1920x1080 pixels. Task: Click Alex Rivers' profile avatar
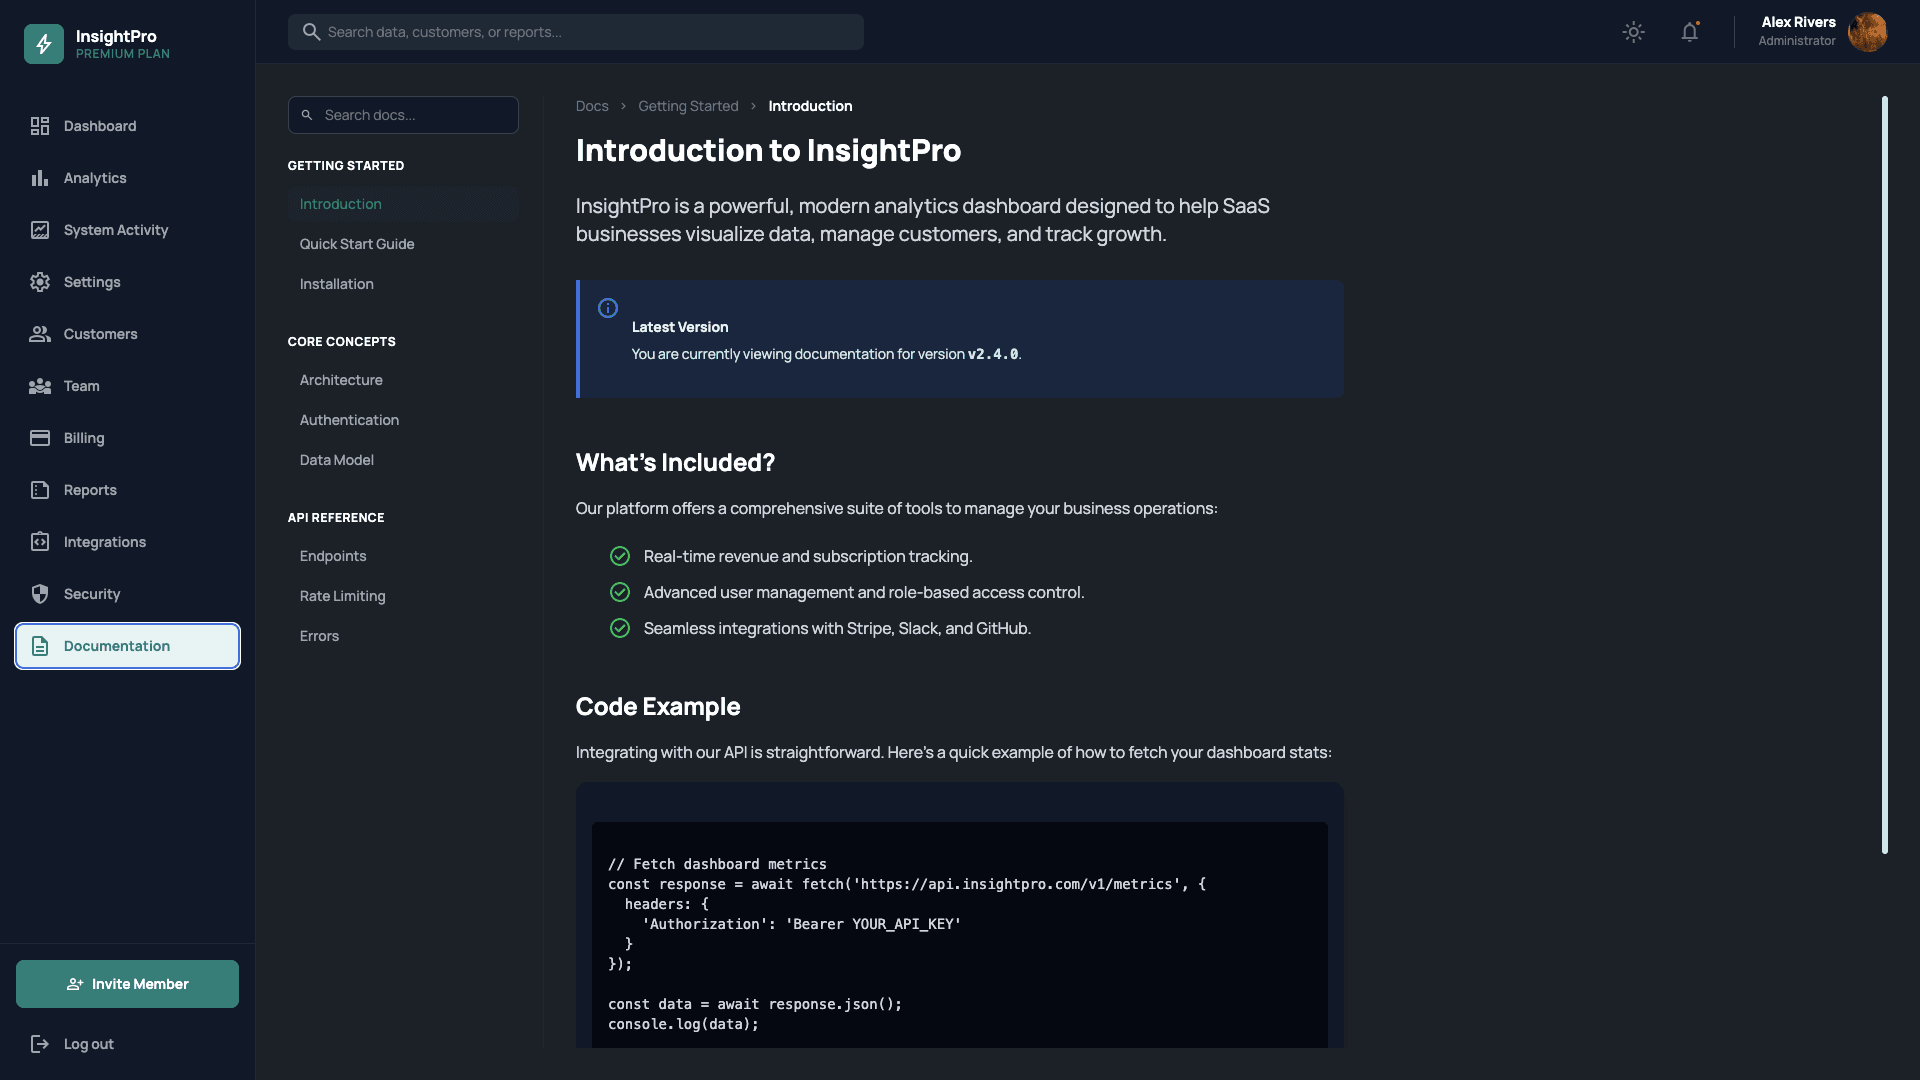[x=1869, y=32]
